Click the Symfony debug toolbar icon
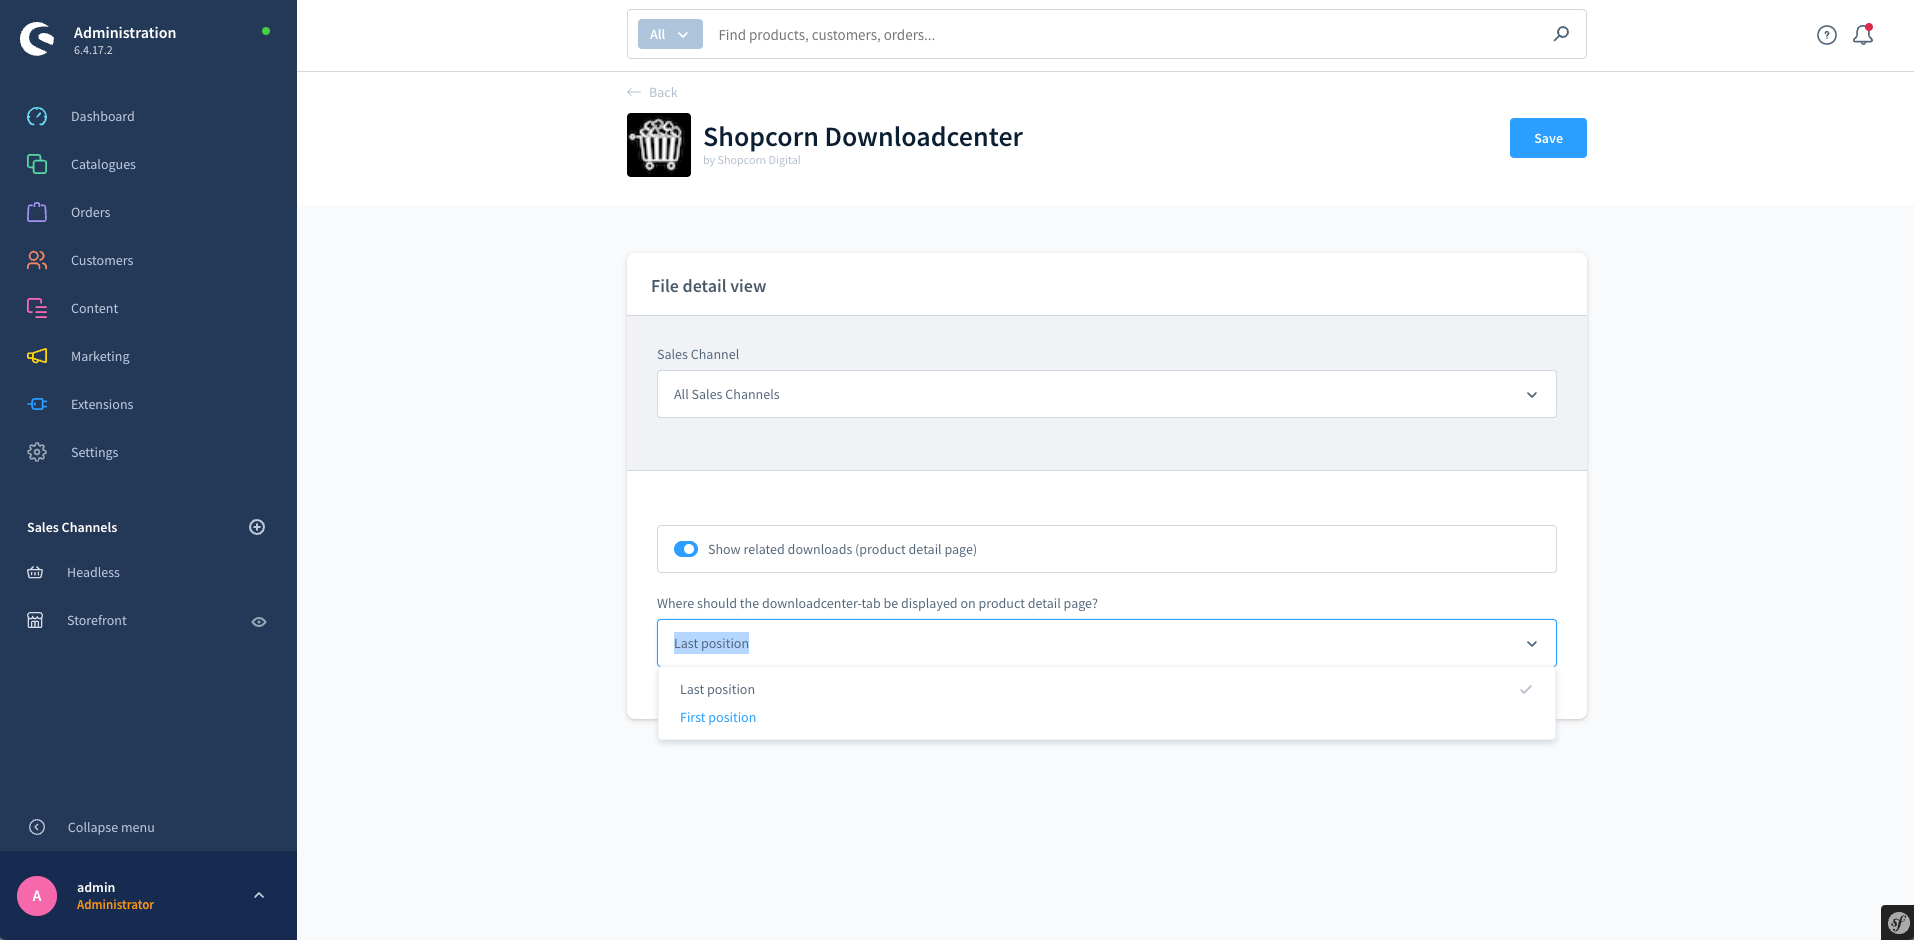 pyautogui.click(x=1897, y=922)
